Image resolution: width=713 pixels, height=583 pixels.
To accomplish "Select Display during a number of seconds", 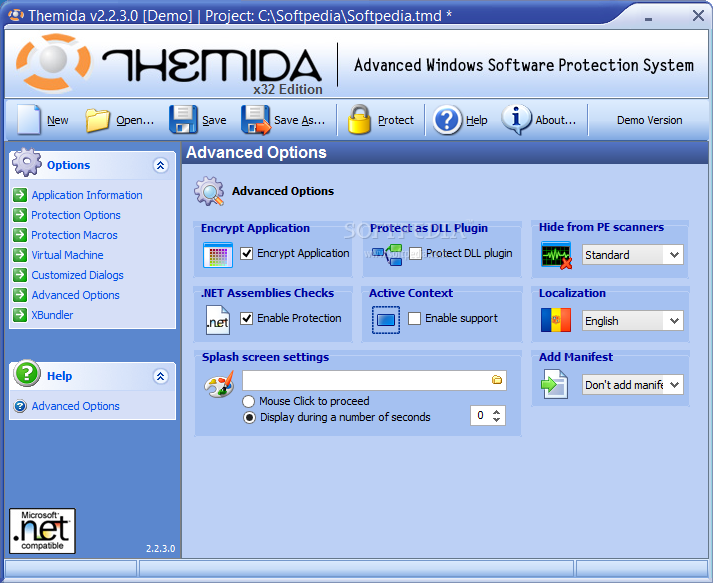I will (249, 417).
